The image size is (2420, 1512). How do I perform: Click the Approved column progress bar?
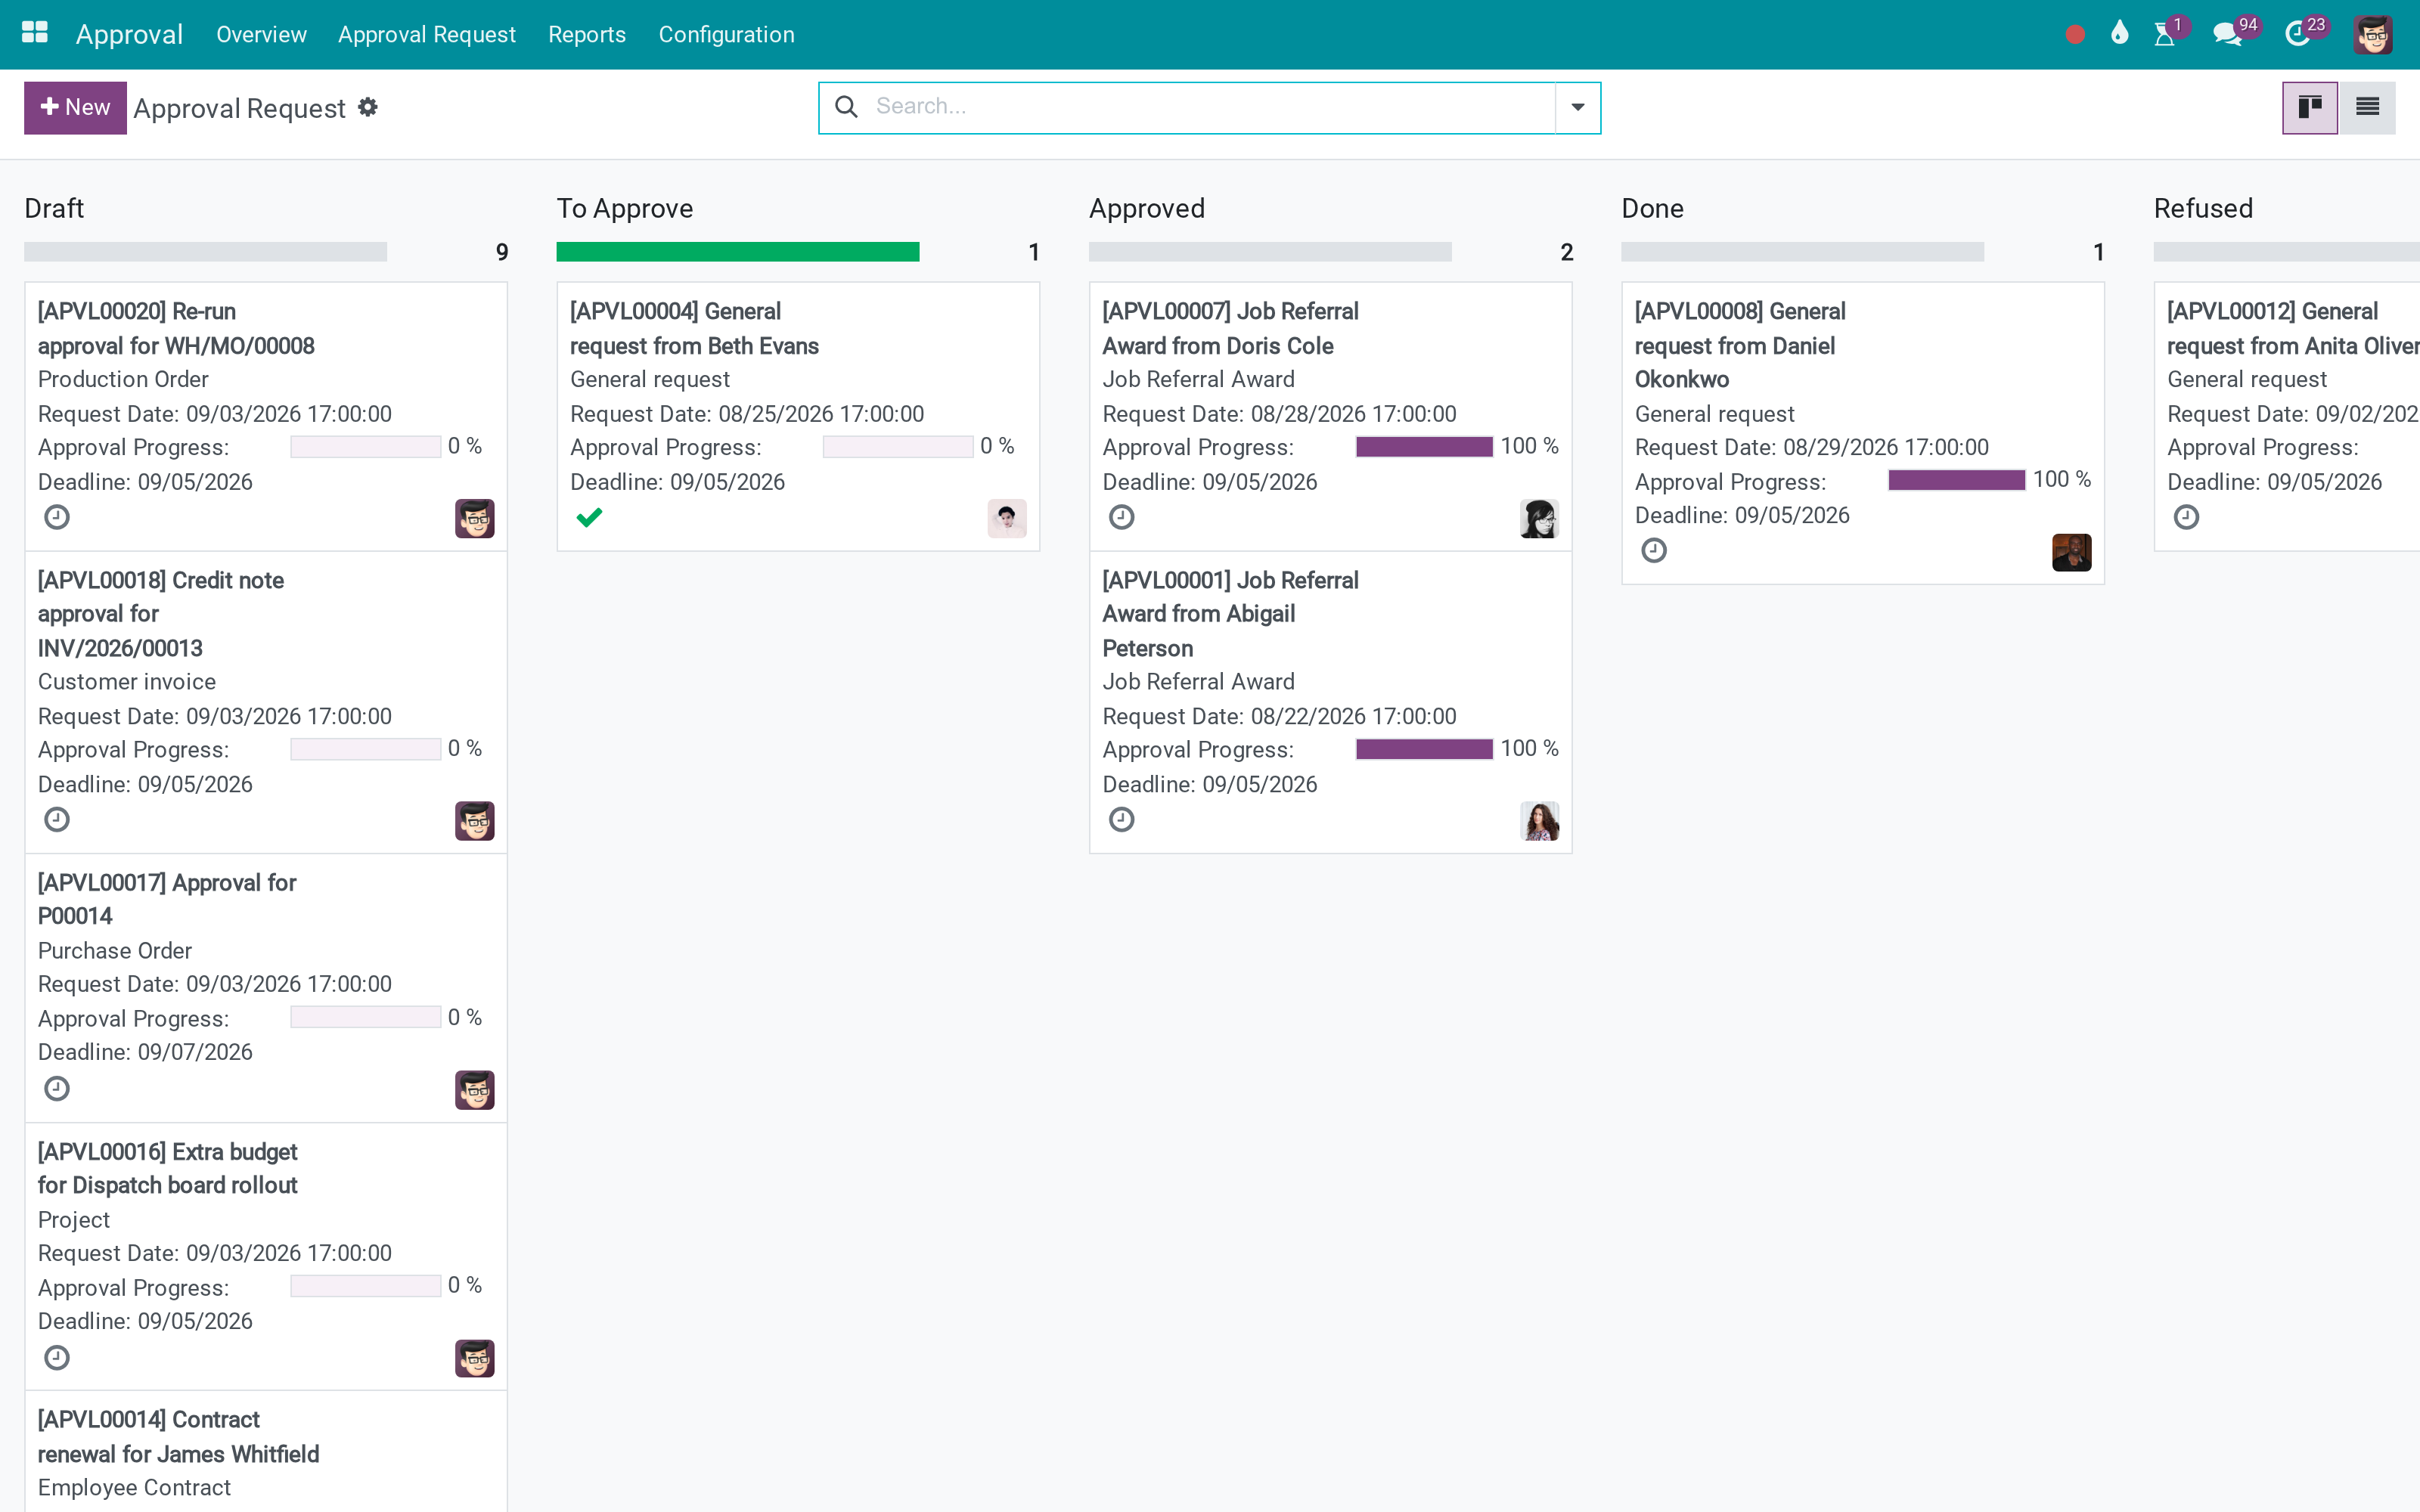point(1270,252)
